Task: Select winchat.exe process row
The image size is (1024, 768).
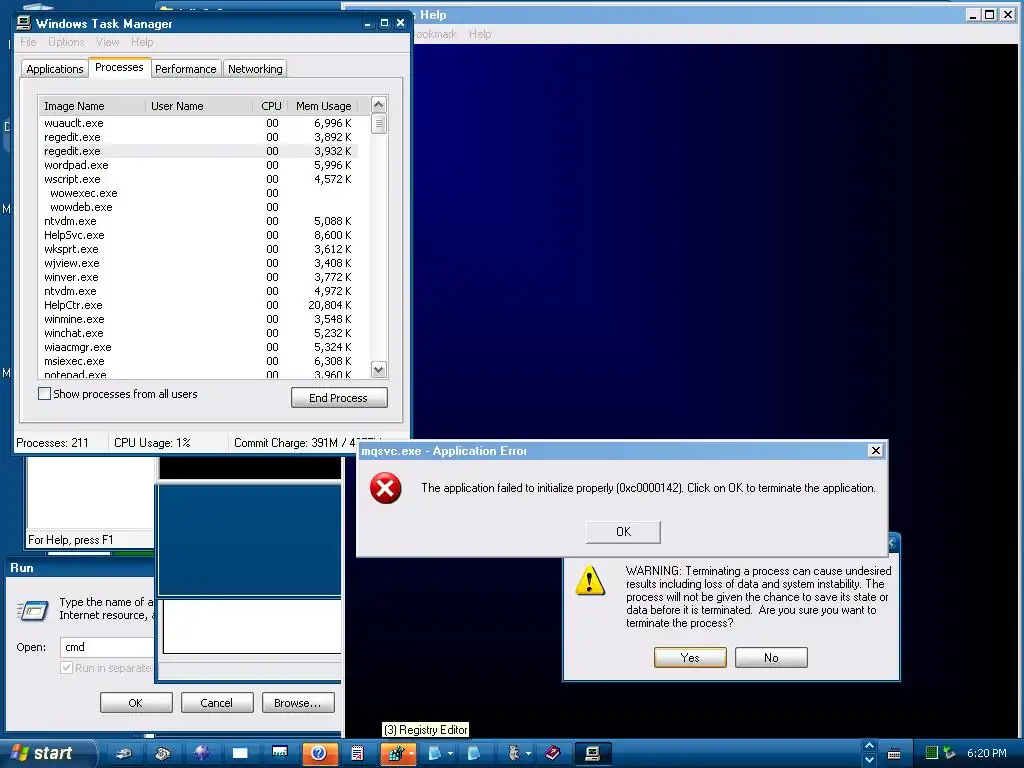Action: (x=199, y=333)
